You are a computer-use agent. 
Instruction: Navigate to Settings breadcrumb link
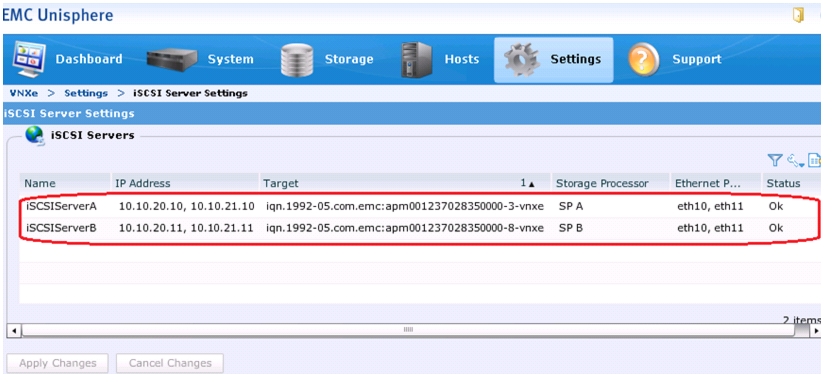[86, 93]
